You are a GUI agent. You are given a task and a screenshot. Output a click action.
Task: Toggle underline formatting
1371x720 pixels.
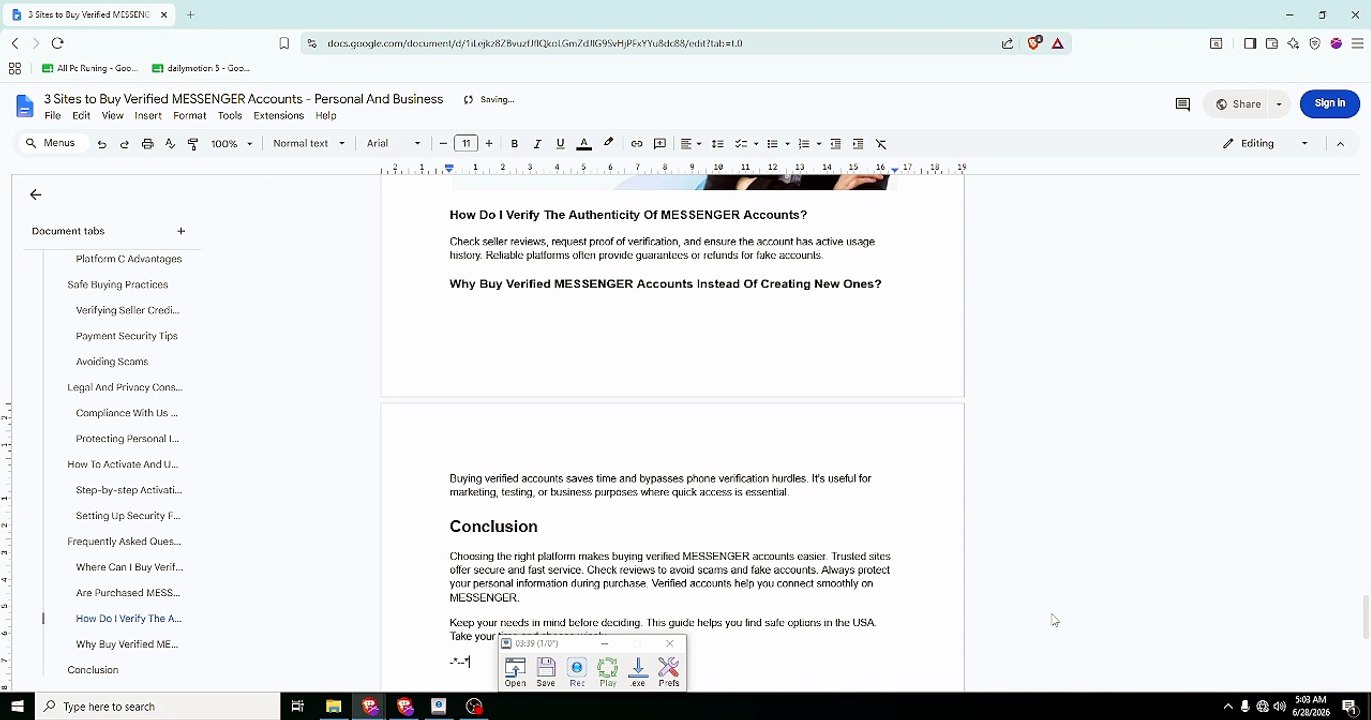point(560,144)
